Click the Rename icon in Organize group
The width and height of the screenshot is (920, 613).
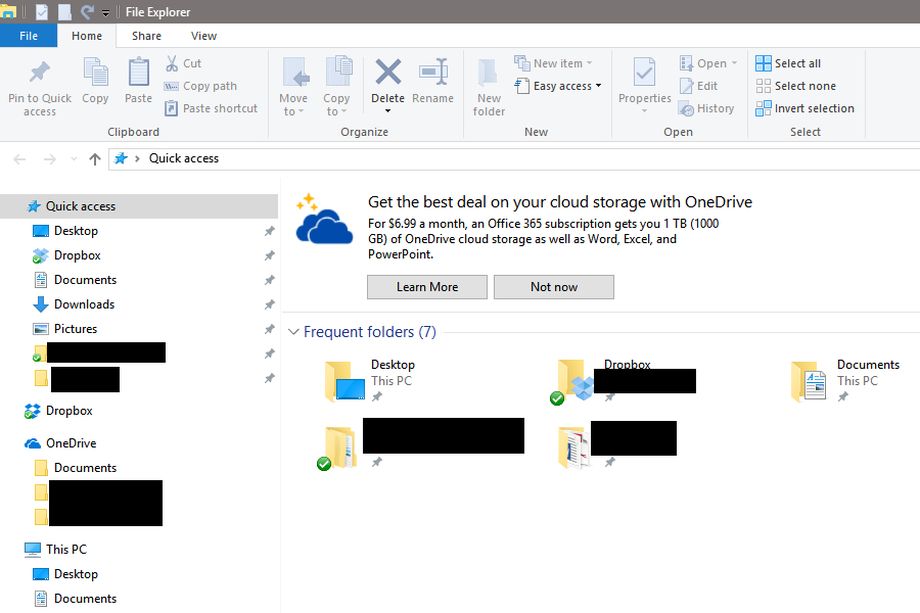433,73
